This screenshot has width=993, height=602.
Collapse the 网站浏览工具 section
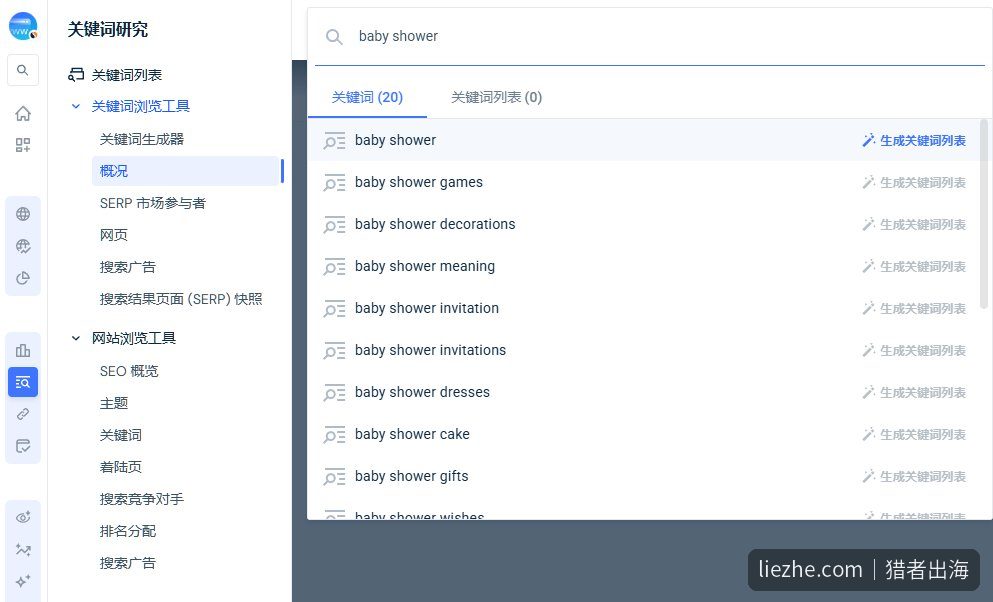(x=75, y=338)
